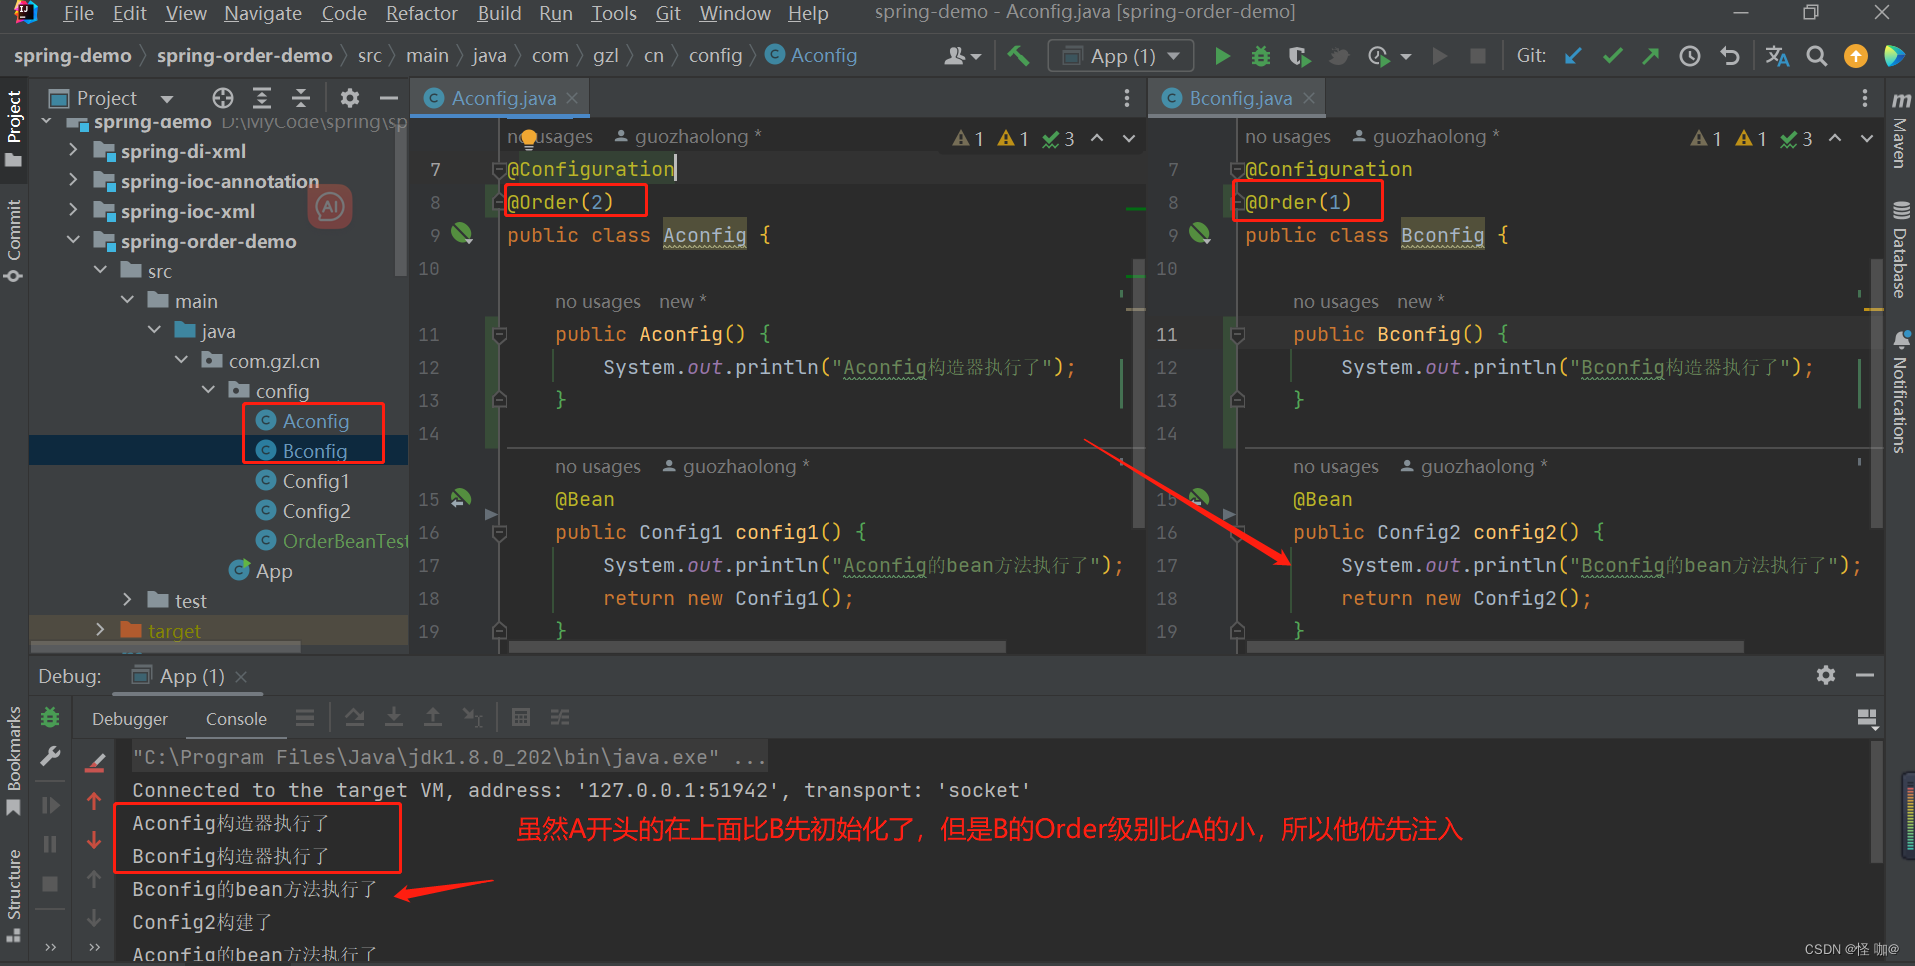Open the Git menu

668,13
